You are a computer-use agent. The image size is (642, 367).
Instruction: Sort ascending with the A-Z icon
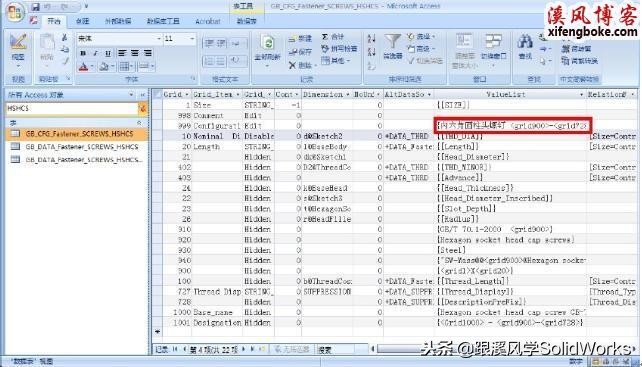tap(371, 39)
